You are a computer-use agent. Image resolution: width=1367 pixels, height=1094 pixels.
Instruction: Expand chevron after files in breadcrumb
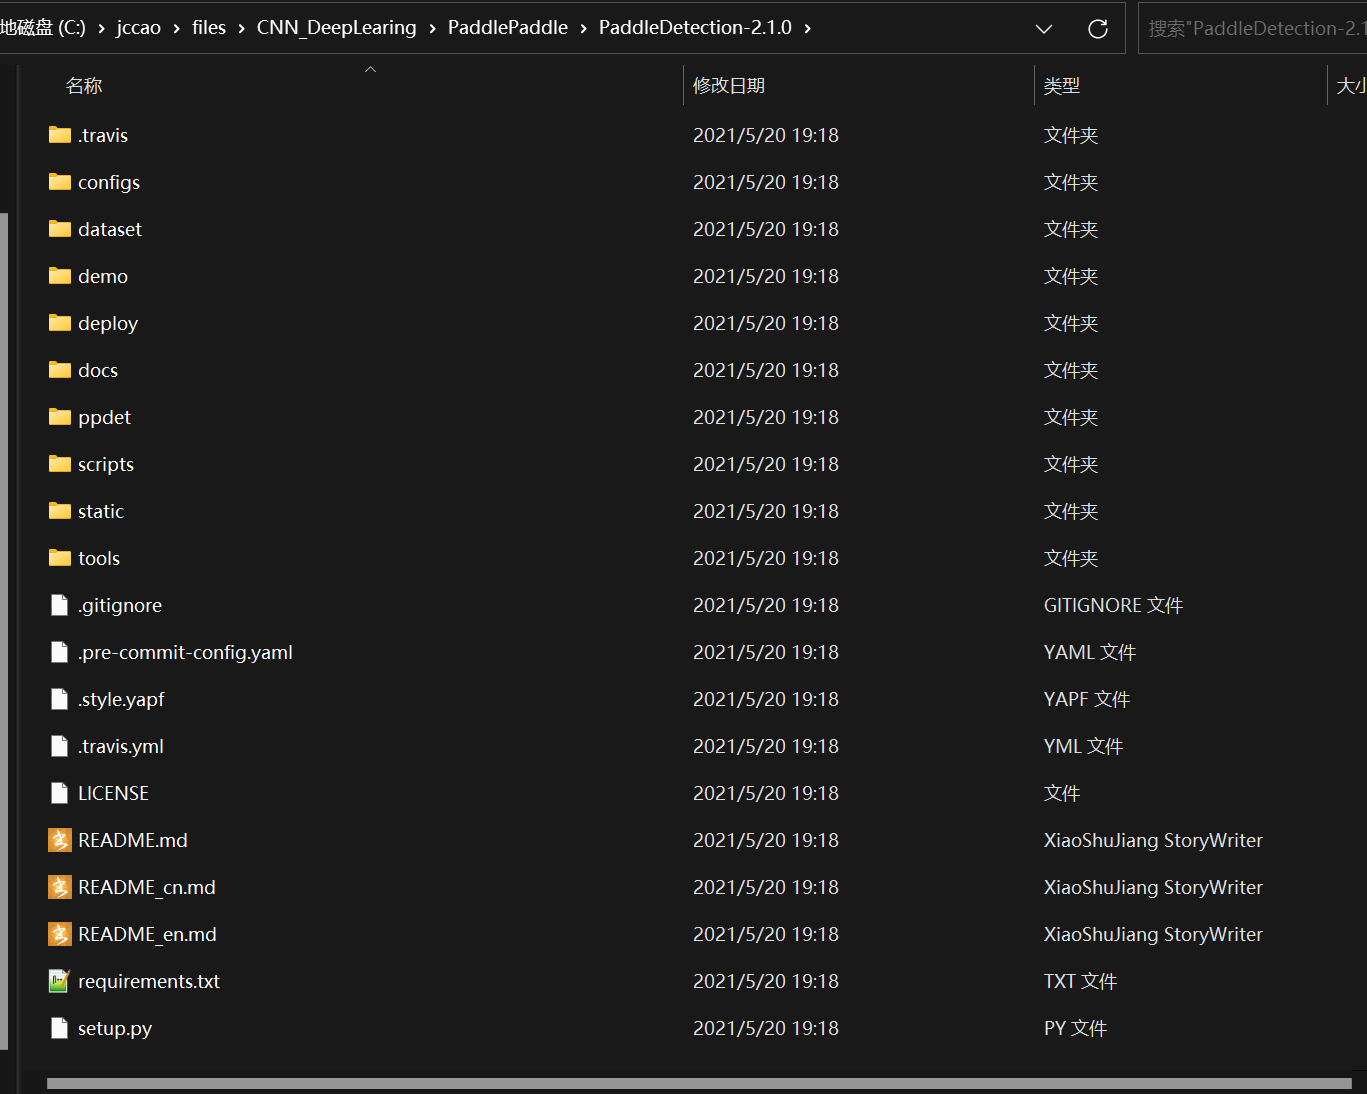coord(241,29)
